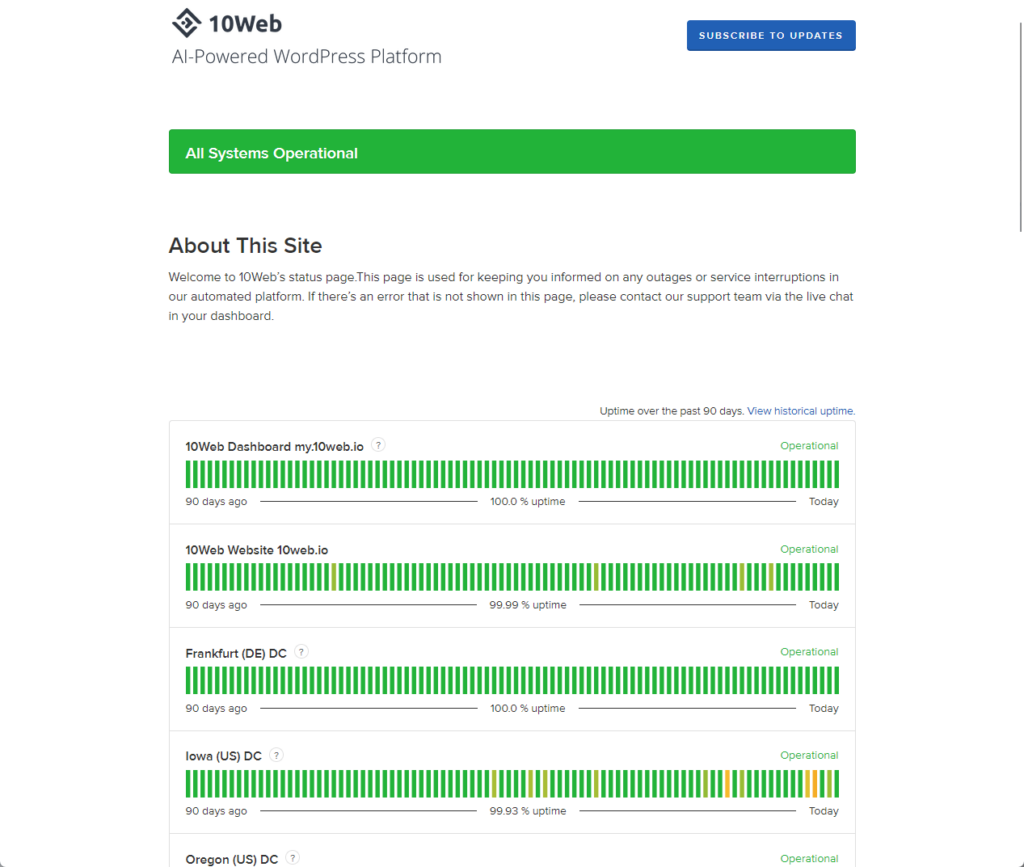Click Operational status for Iowa (US) DC
Image resolution: width=1024 pixels, height=867 pixels.
pos(809,755)
